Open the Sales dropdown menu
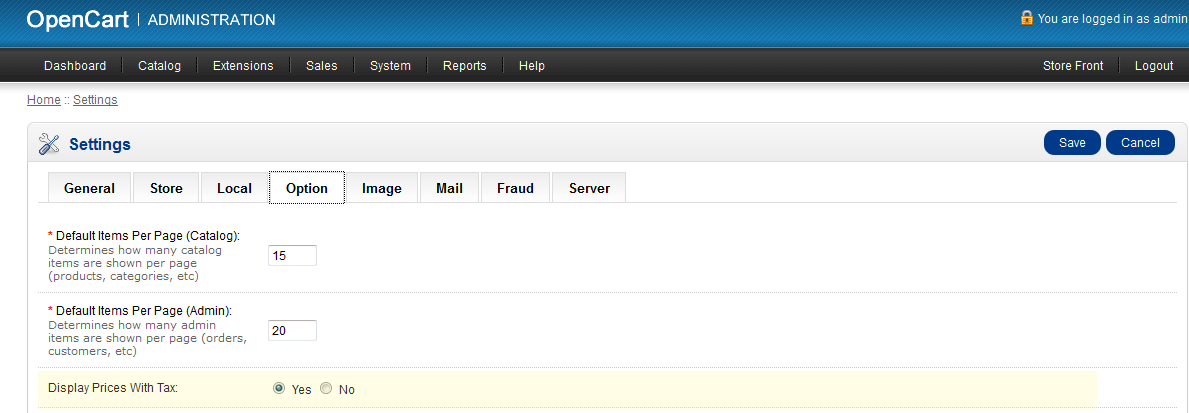 [321, 66]
